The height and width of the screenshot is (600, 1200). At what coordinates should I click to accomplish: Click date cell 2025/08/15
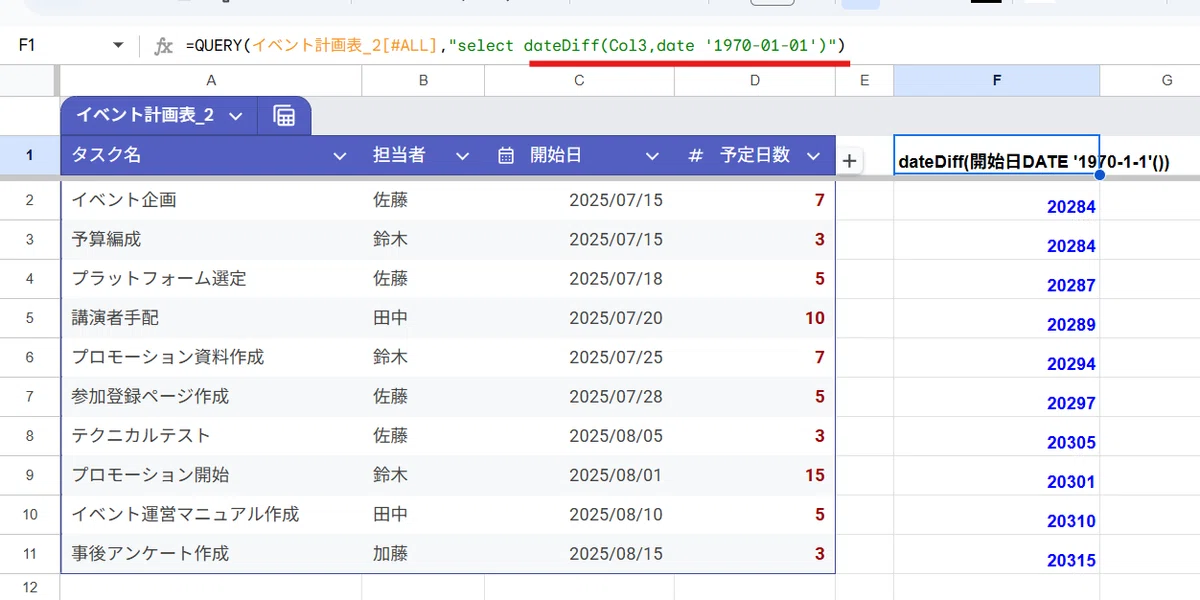579,554
